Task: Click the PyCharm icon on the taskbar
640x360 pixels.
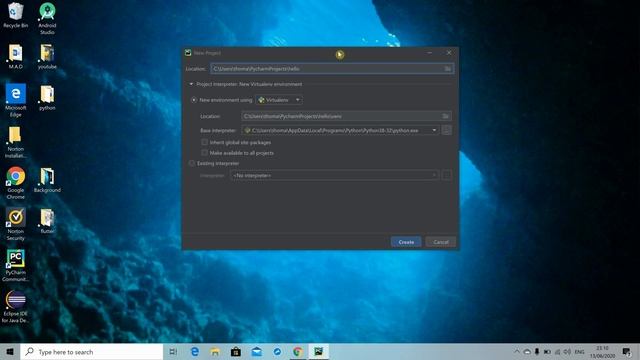Action: pyautogui.click(x=318, y=351)
